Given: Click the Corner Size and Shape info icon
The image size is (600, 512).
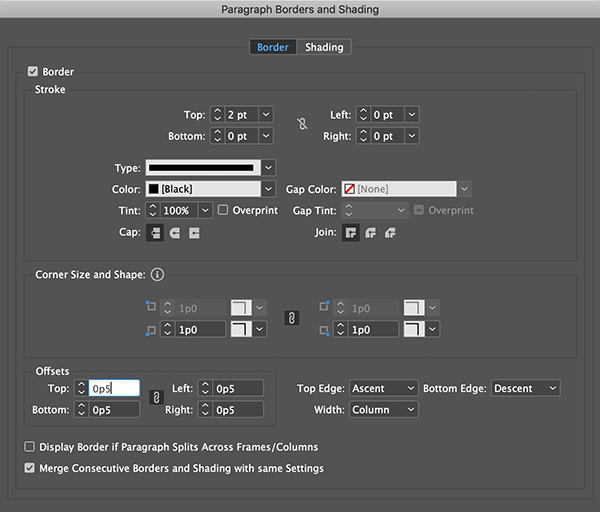Looking at the screenshot, I should [157, 275].
